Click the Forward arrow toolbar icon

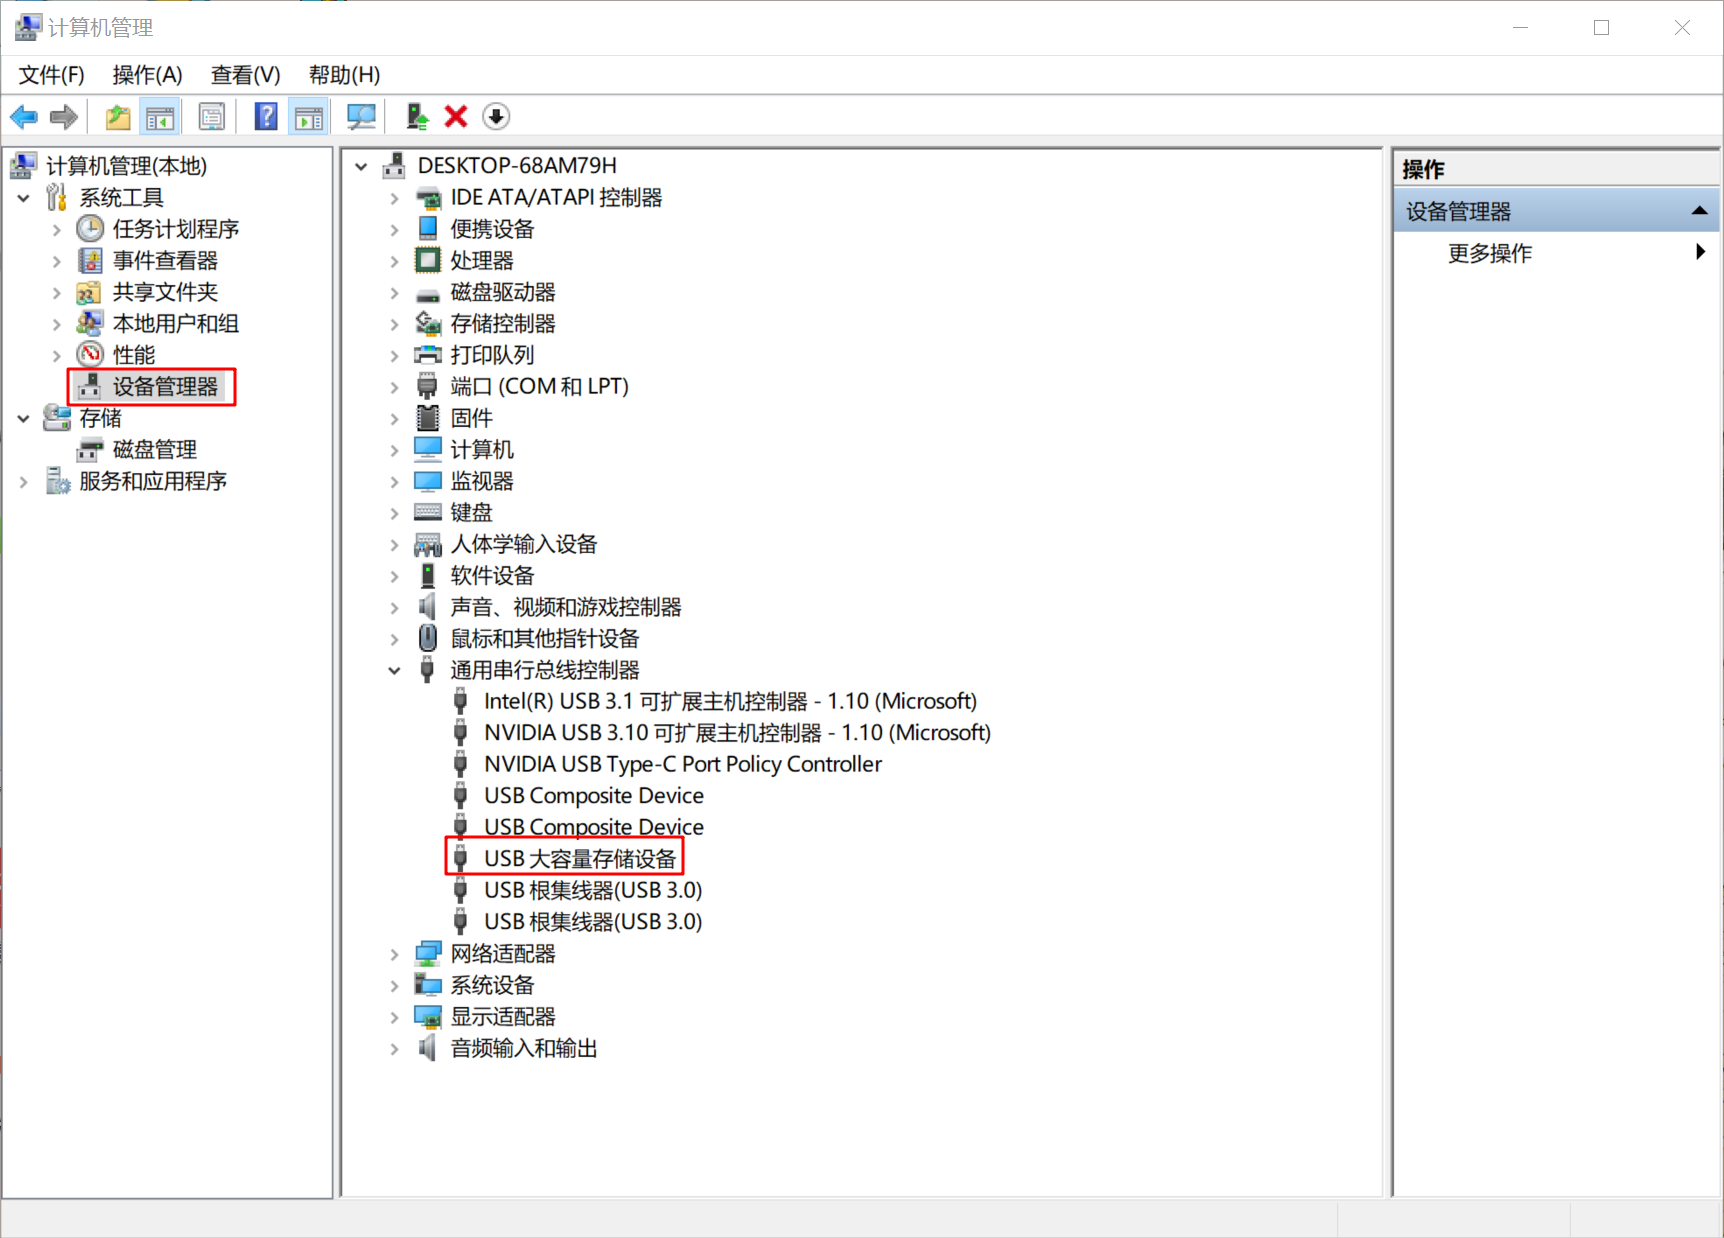64,117
